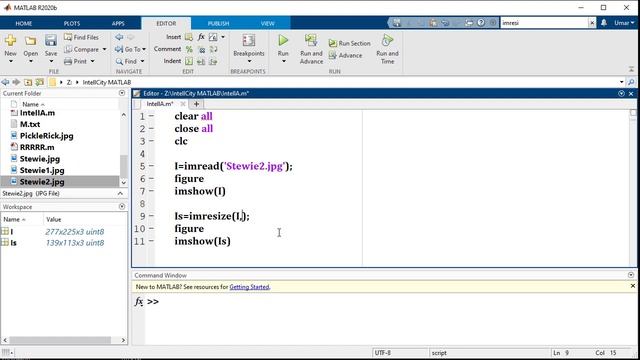Open the Compare dropdown arrow

point(104,49)
